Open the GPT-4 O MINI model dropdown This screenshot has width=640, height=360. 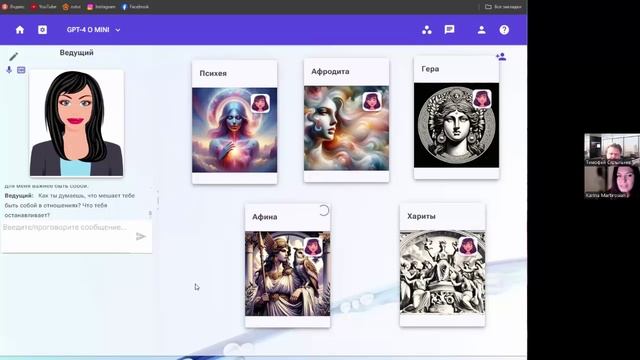tap(93, 30)
